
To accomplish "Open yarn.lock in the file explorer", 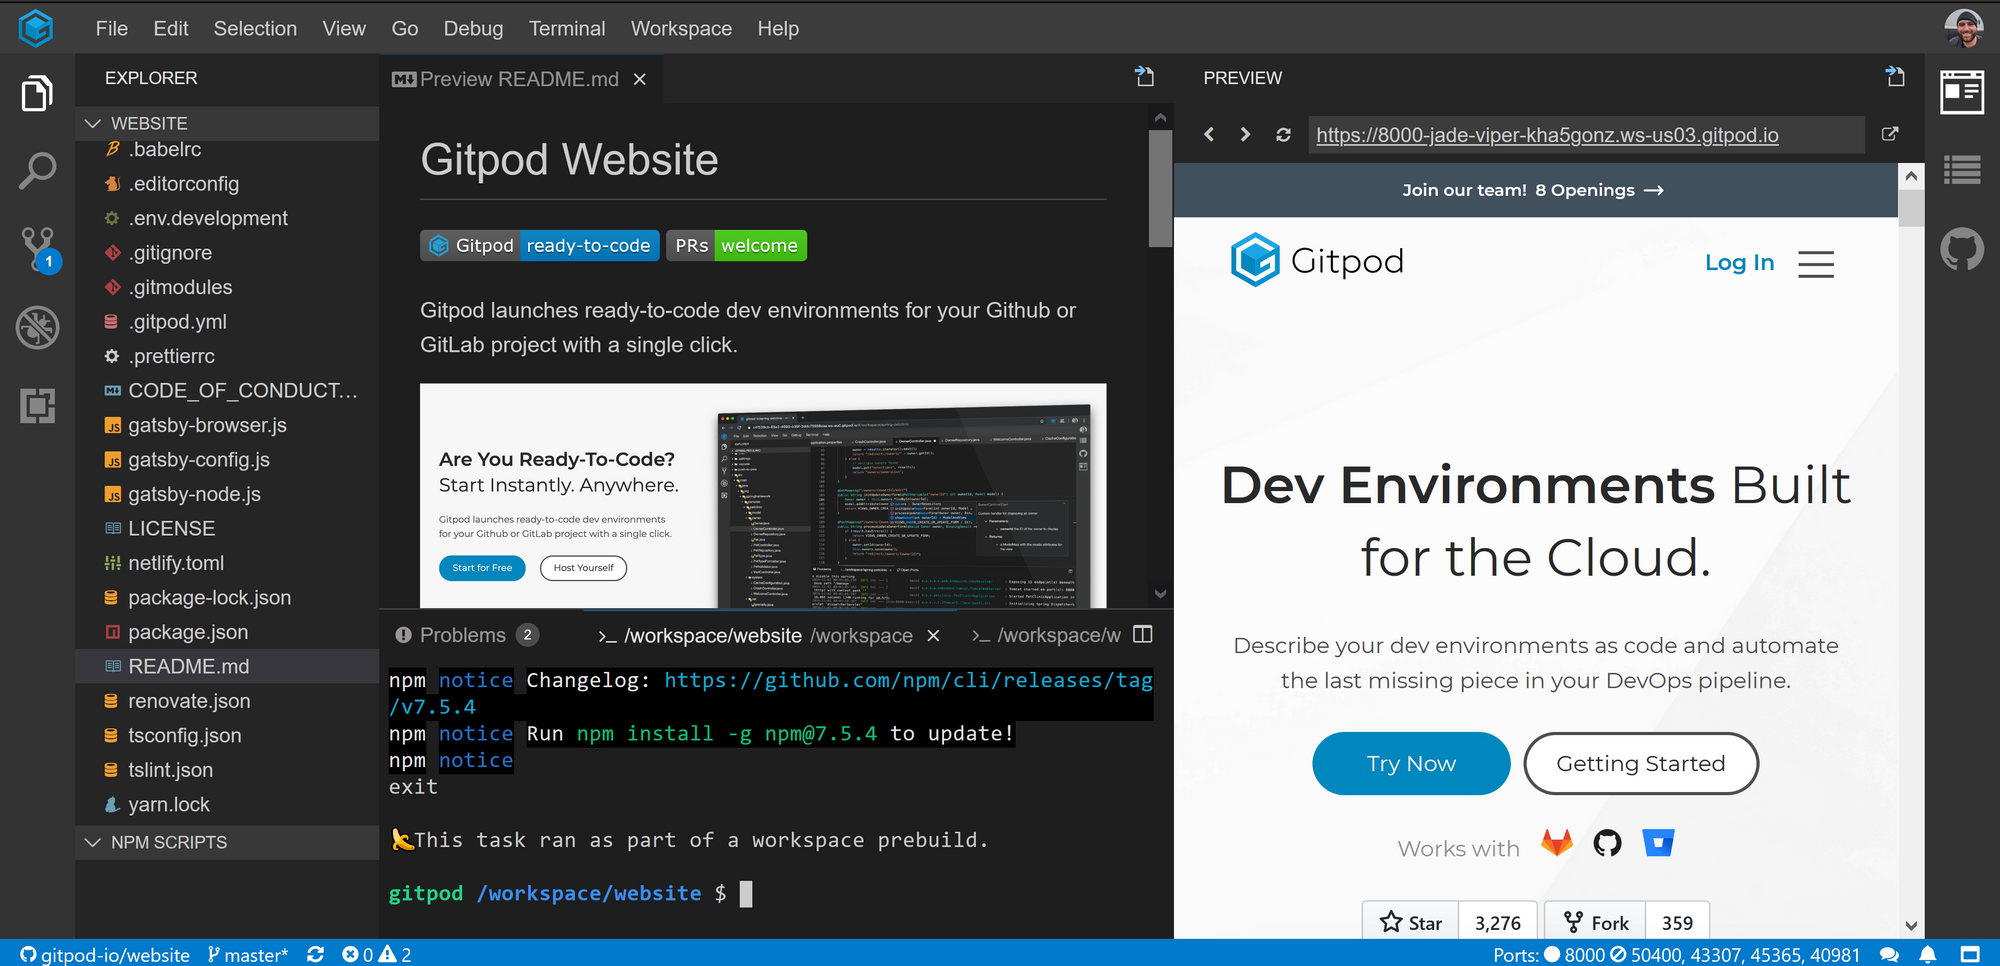I will (x=227, y=804).
